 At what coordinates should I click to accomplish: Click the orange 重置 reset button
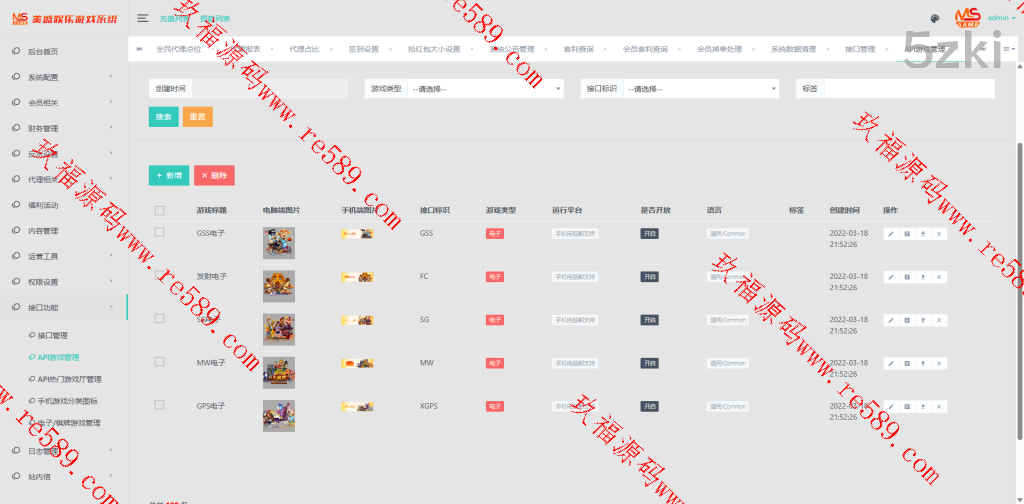click(x=198, y=117)
